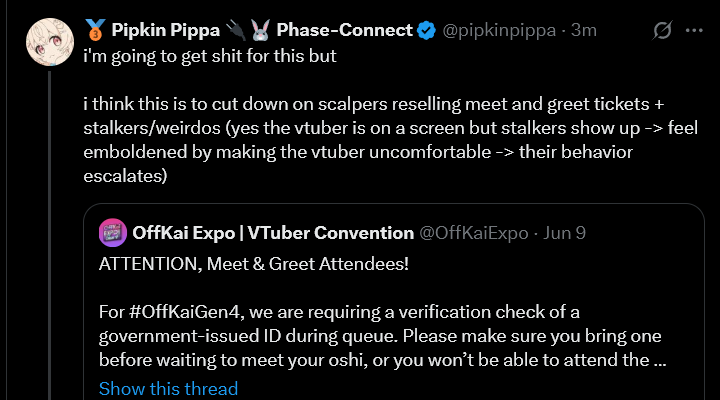Click the rabbit emoji in display name

click(259, 30)
